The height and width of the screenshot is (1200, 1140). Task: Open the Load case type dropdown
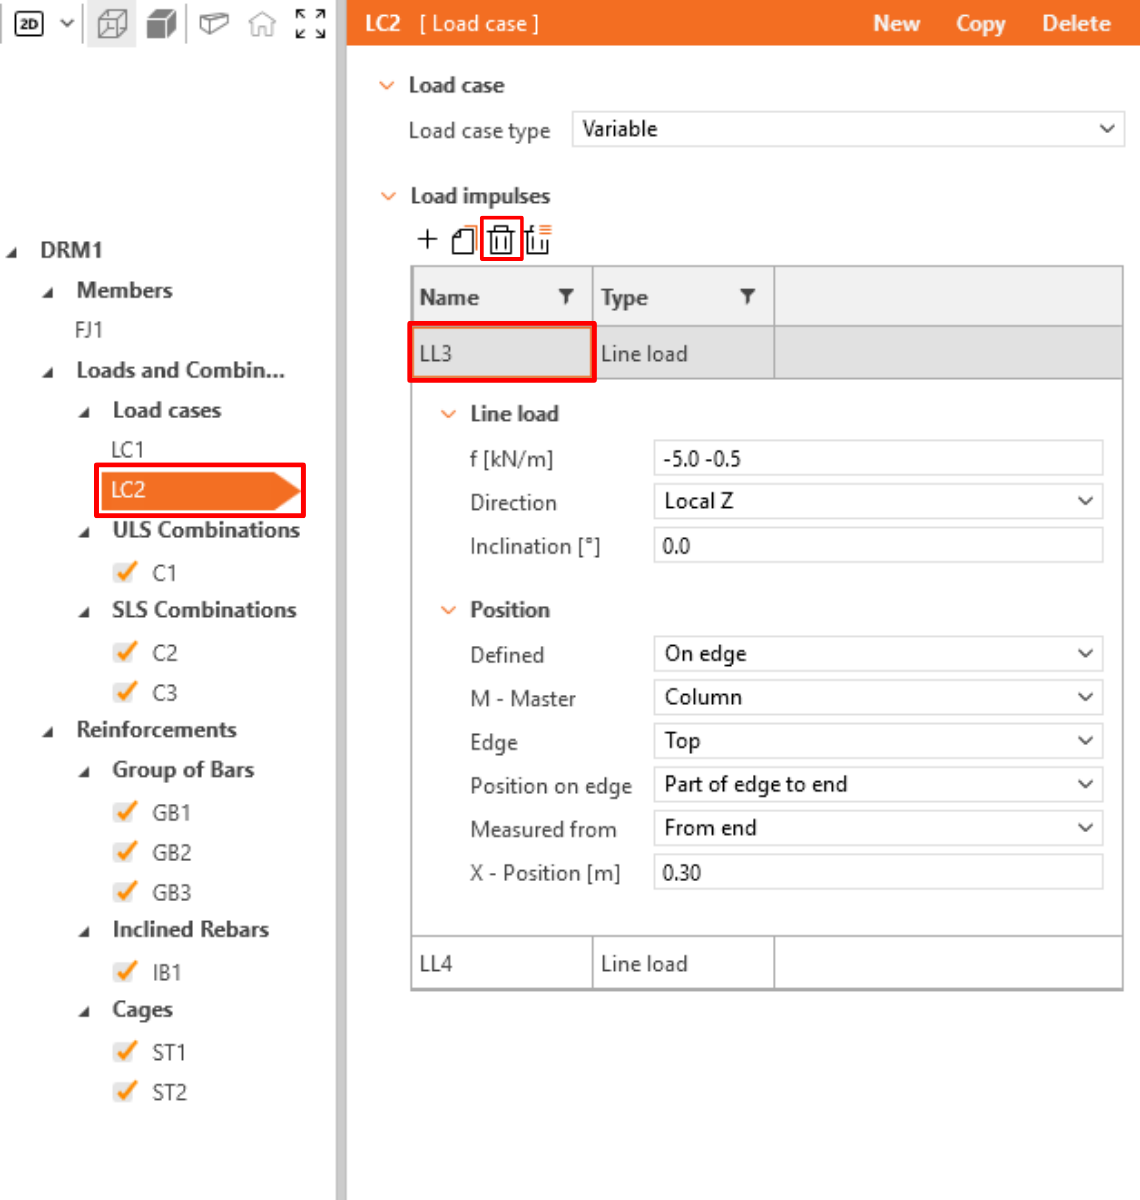click(848, 129)
